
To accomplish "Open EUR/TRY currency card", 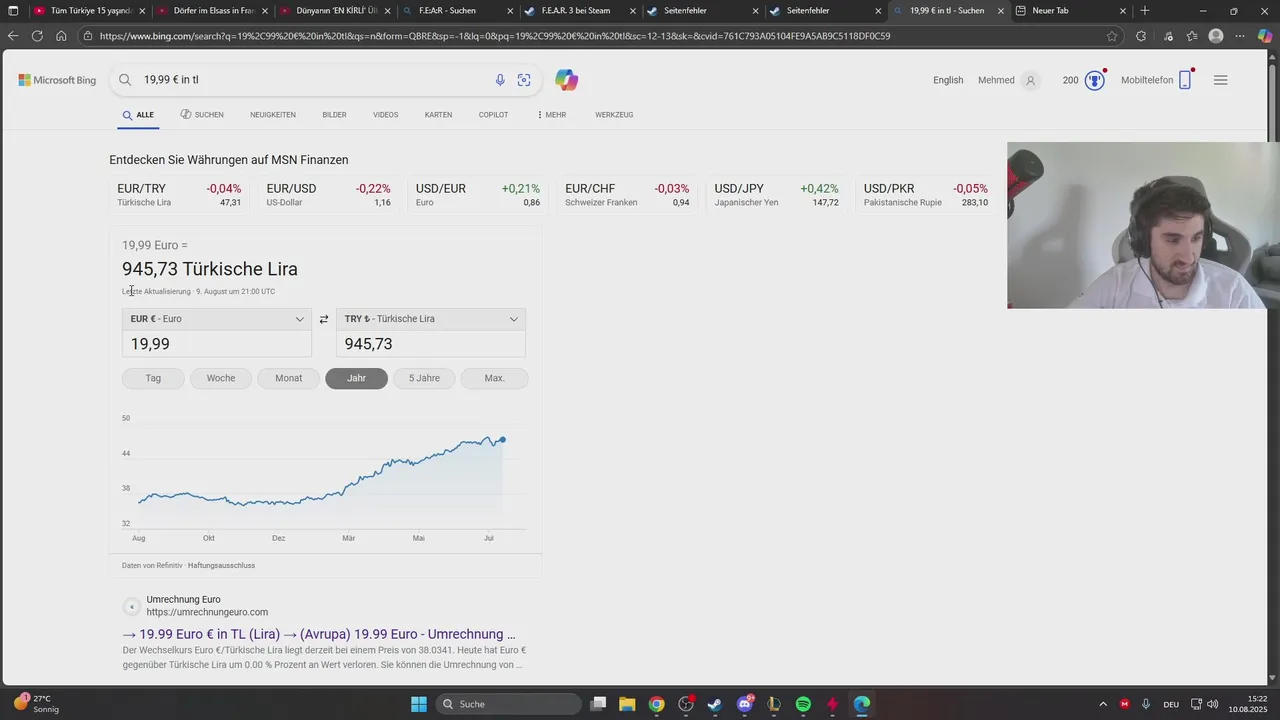I will pos(179,195).
